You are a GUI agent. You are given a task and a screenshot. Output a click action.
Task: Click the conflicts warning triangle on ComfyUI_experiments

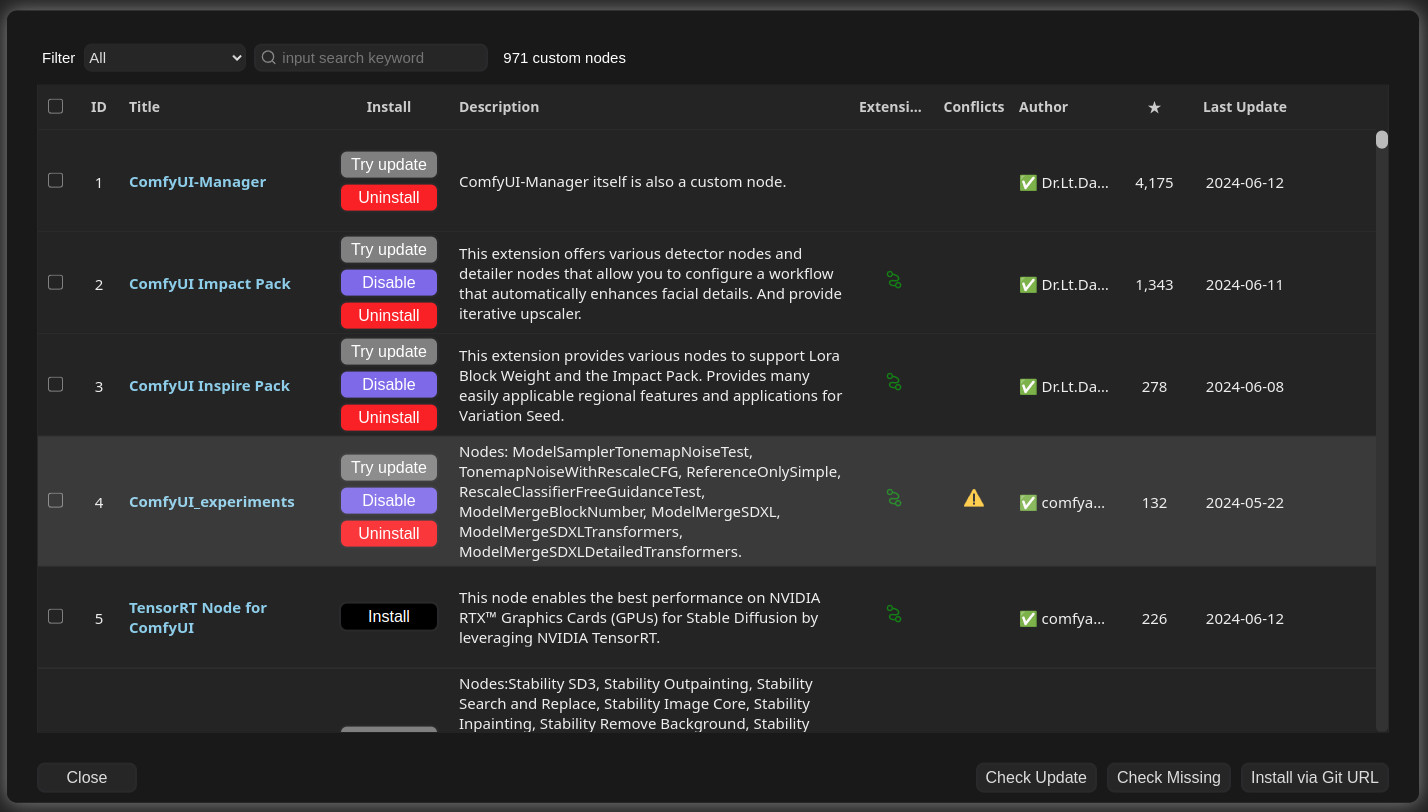coord(974,497)
